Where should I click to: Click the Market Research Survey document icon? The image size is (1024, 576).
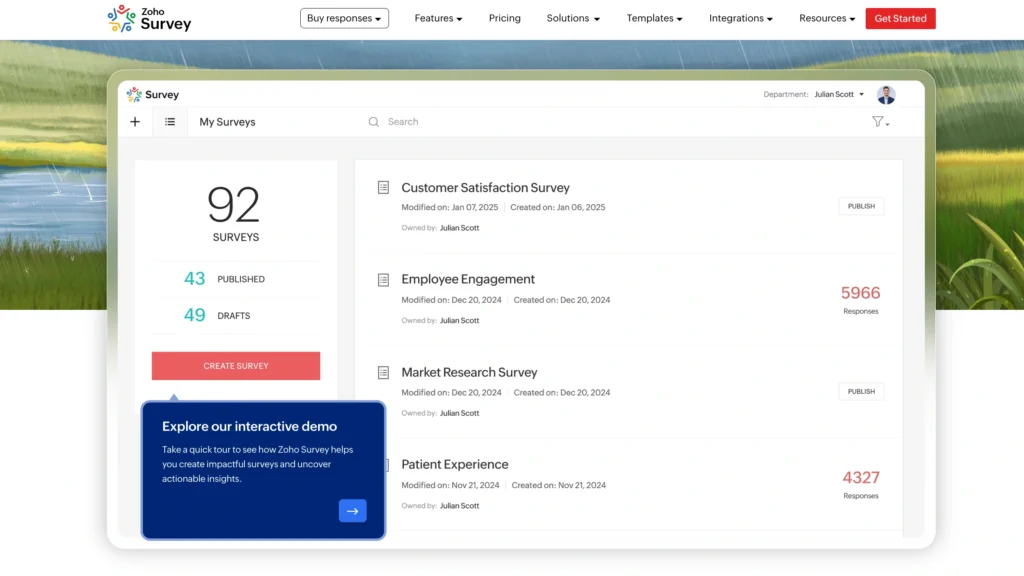[383, 373]
